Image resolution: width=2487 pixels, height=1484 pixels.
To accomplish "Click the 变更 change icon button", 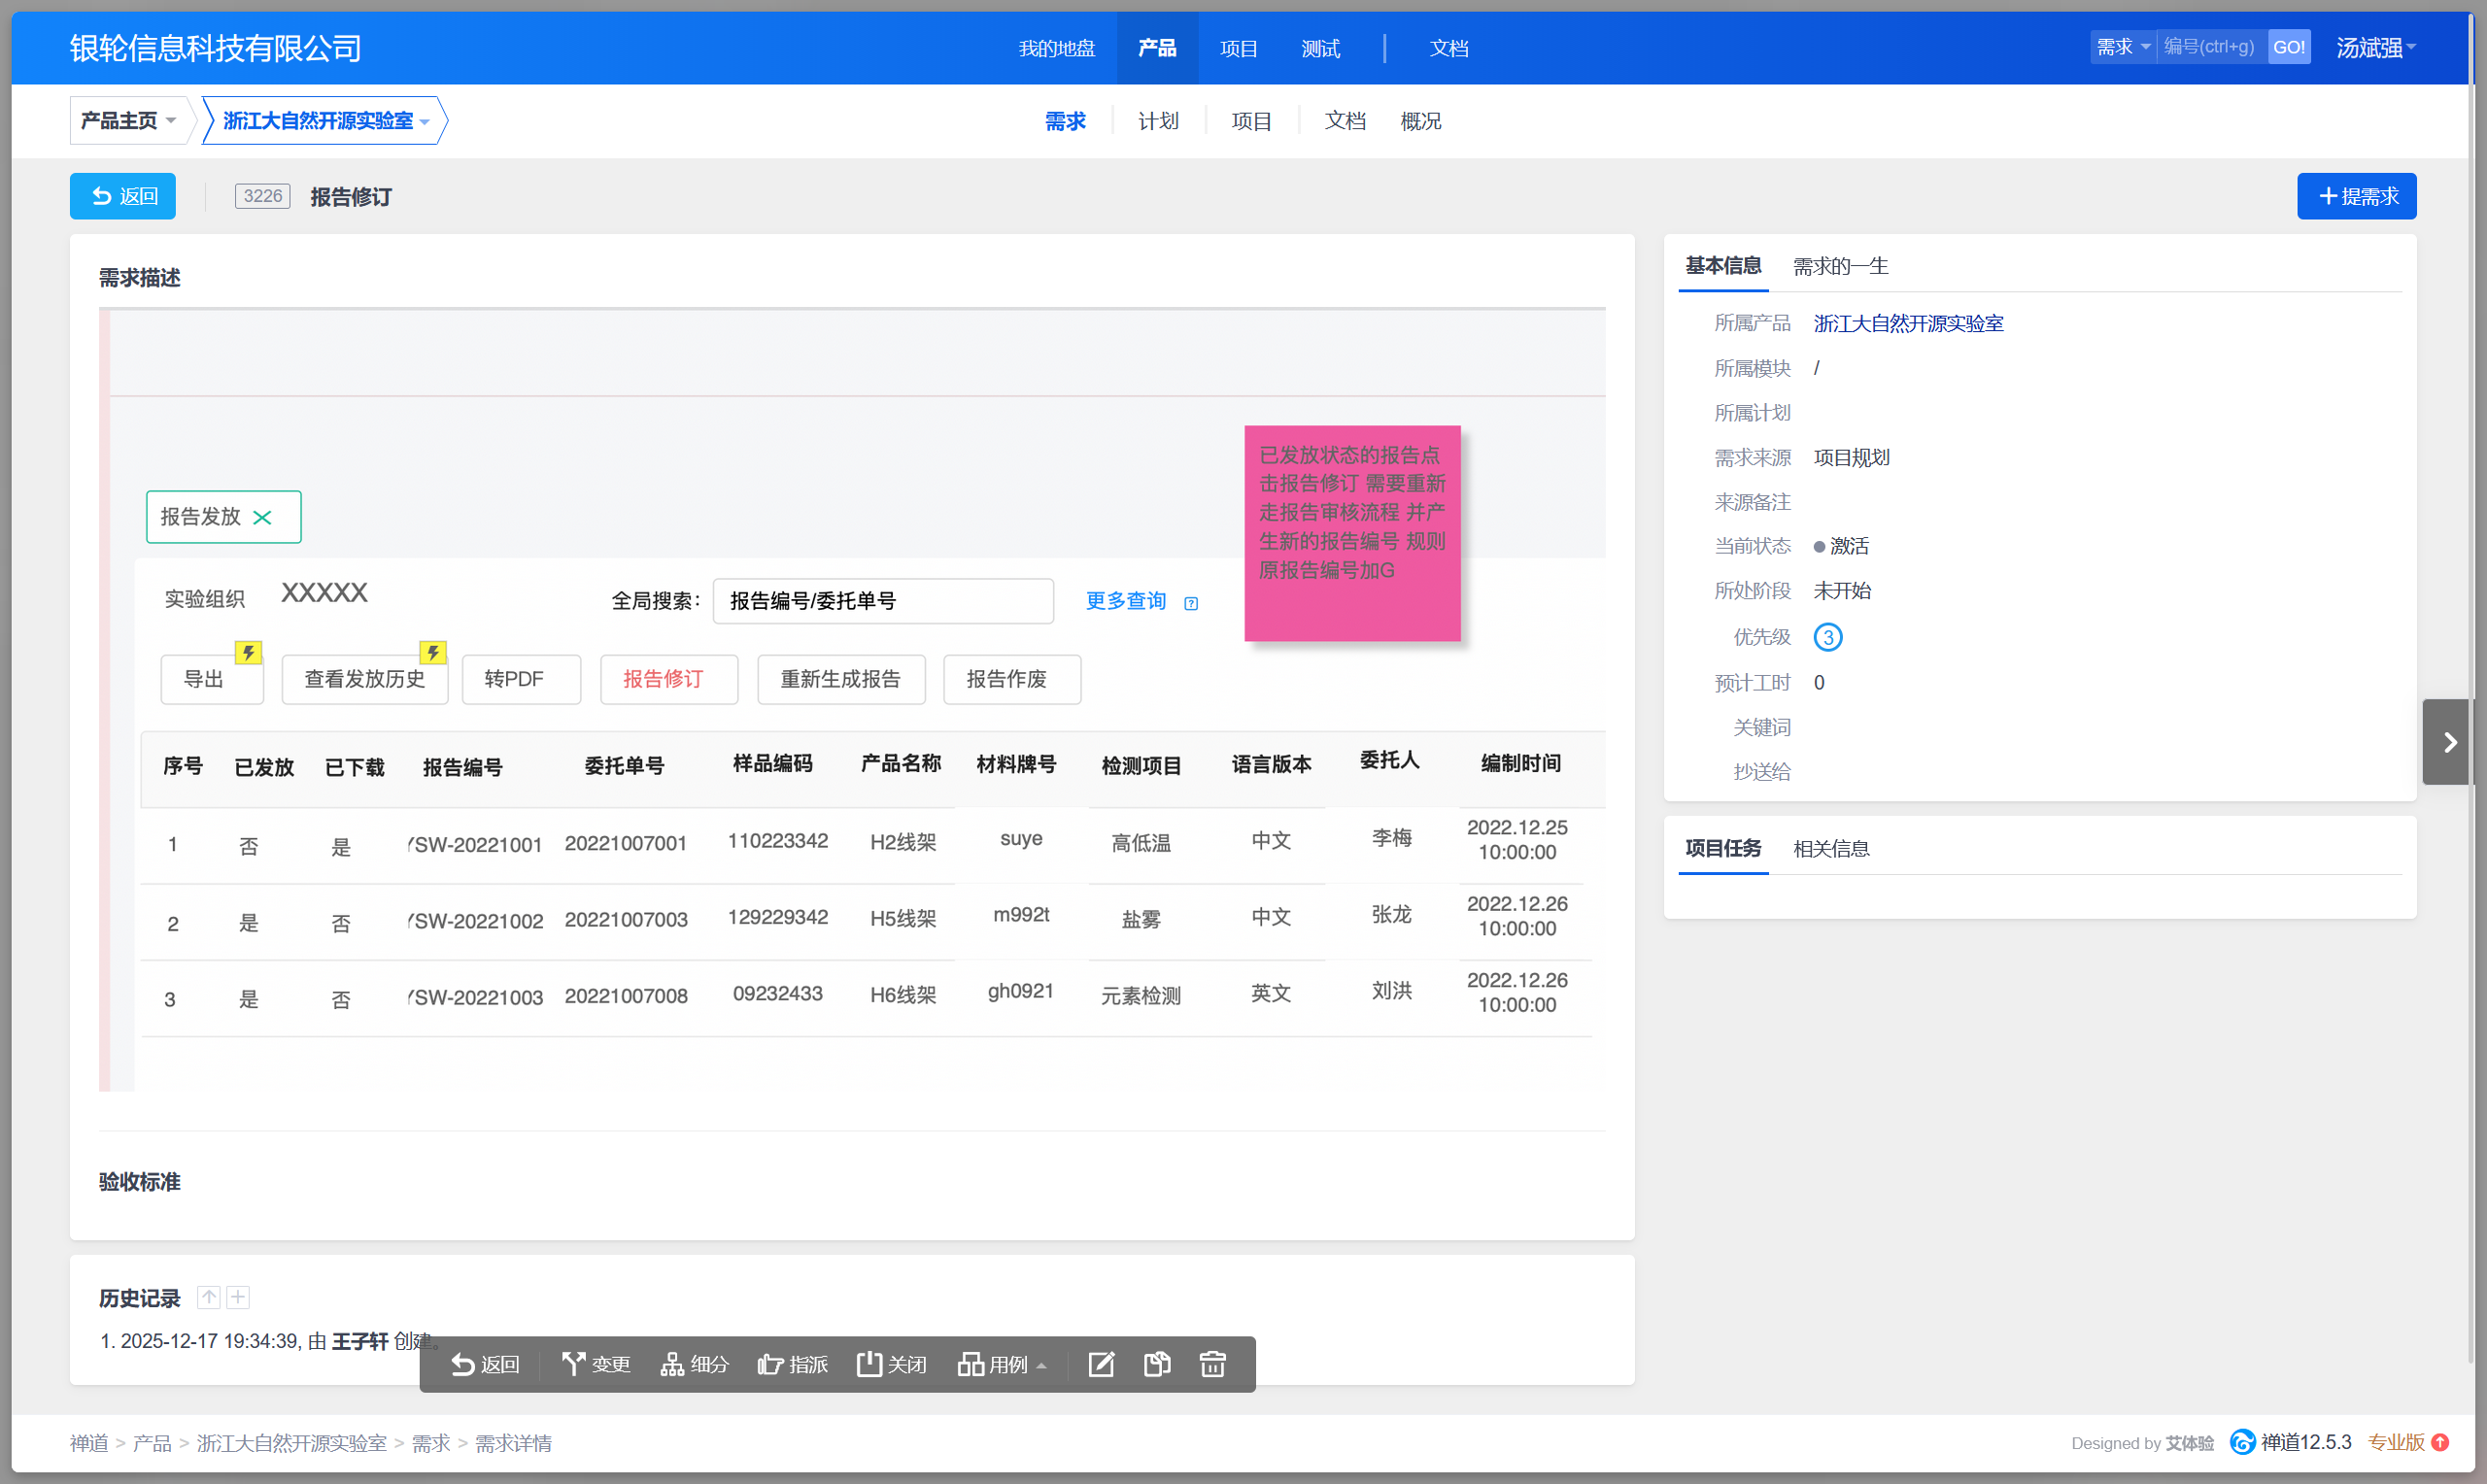I will pyautogui.click(x=596, y=1364).
